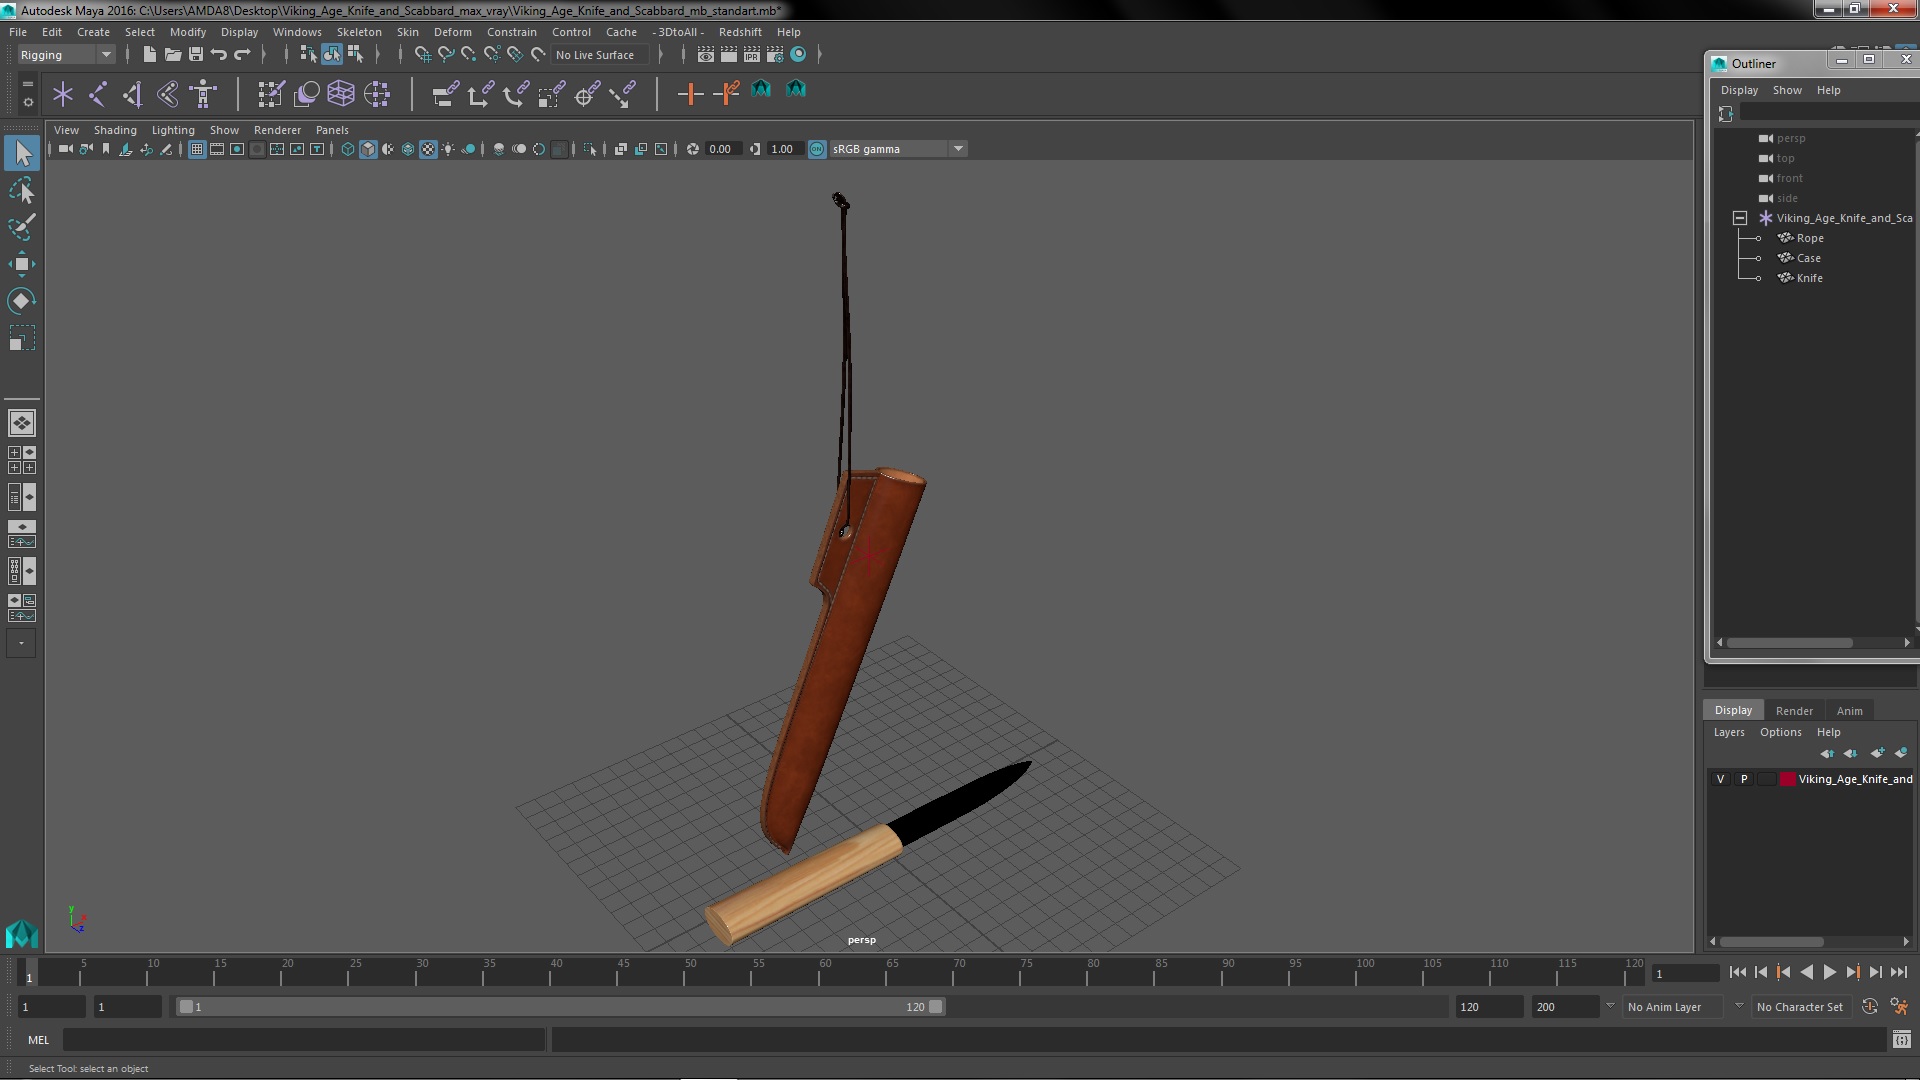Viewport: 1920px width, 1080px height.
Task: Click the IK Handle shelf icon
Action: click(133, 94)
